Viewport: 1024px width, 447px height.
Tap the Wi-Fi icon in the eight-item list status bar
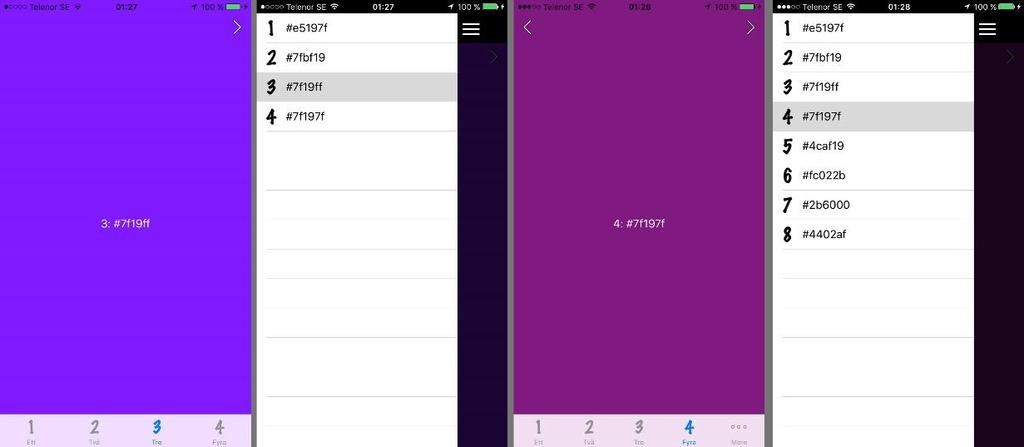850,7
